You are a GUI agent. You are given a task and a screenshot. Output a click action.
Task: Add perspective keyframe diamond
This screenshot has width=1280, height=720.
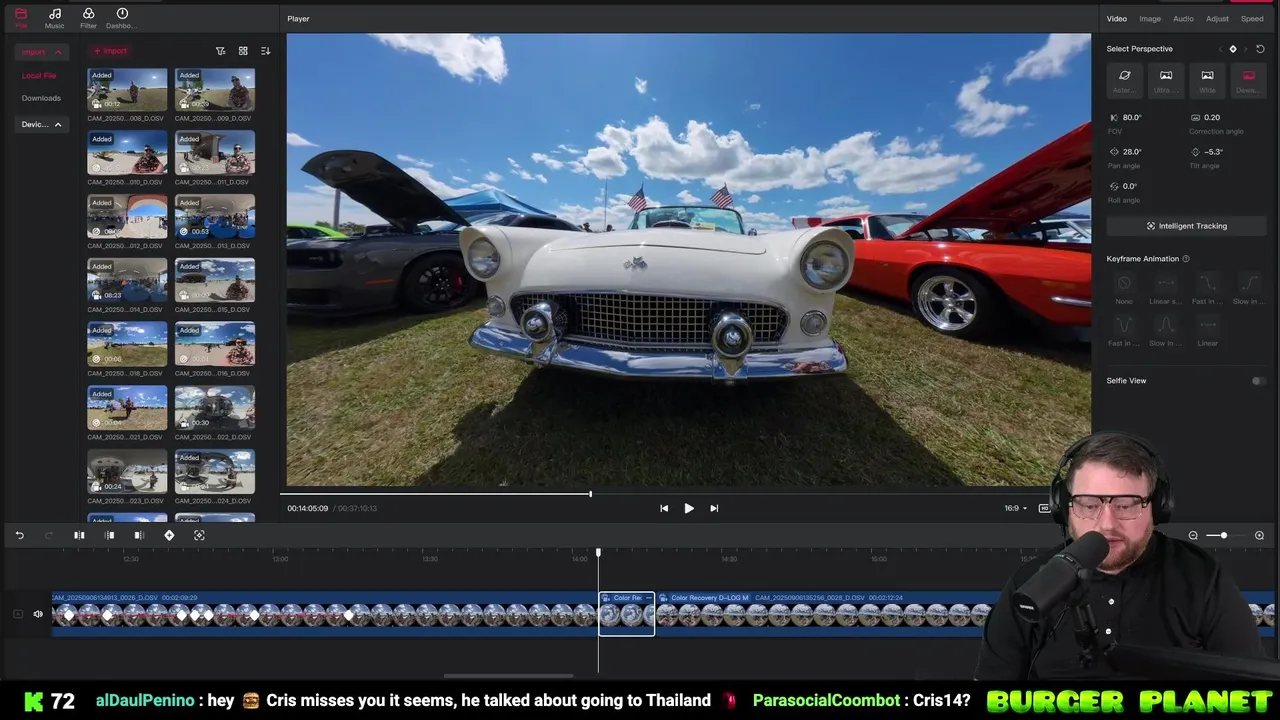[1233, 49]
